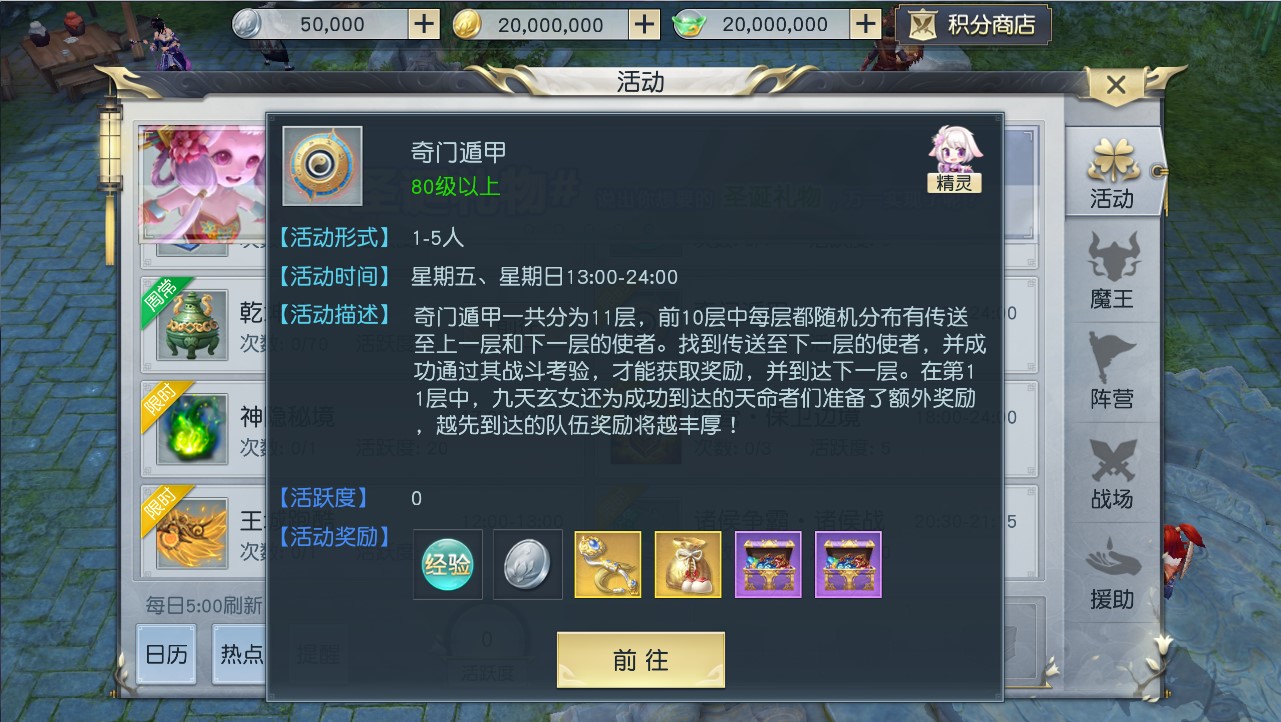Click the 前往 go button

pos(641,660)
